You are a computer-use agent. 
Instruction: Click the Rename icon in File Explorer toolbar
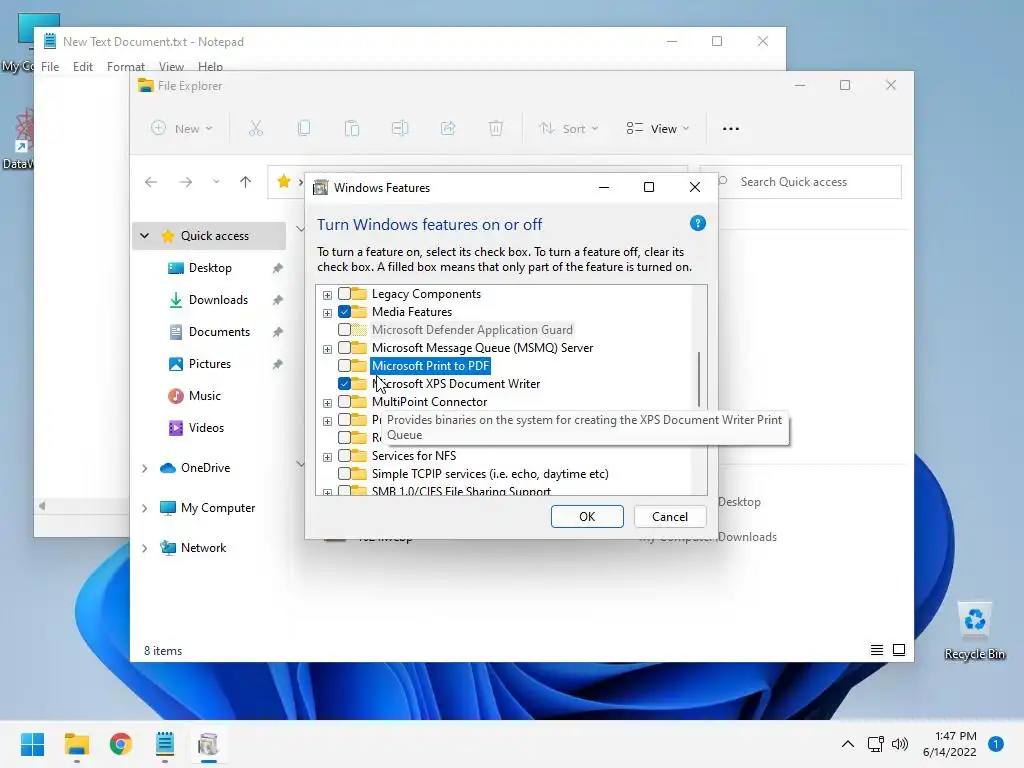[x=400, y=129]
